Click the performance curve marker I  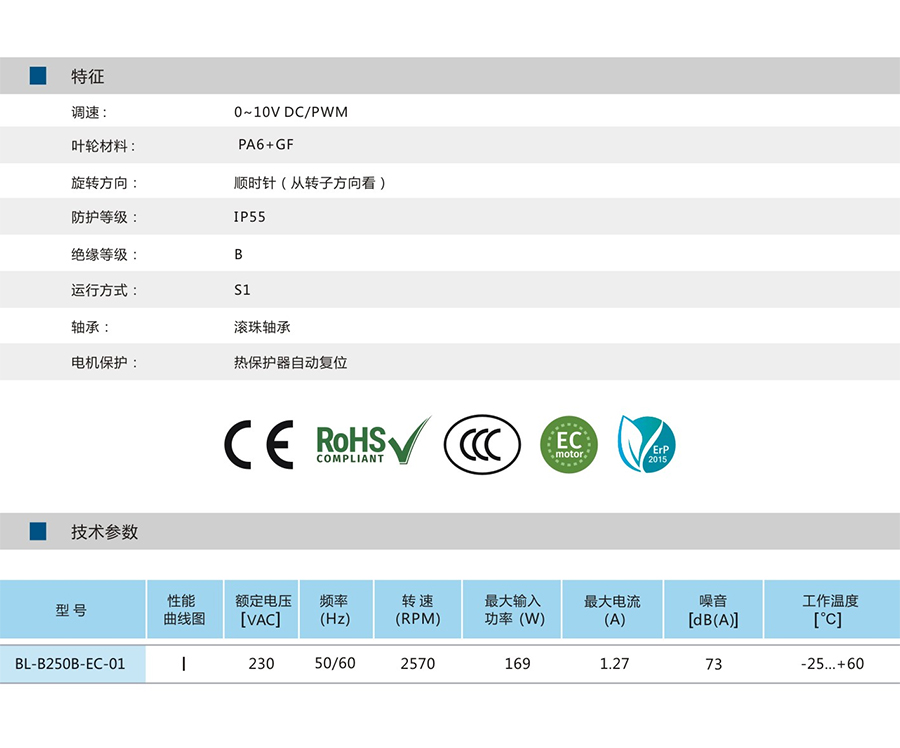[x=184, y=664]
